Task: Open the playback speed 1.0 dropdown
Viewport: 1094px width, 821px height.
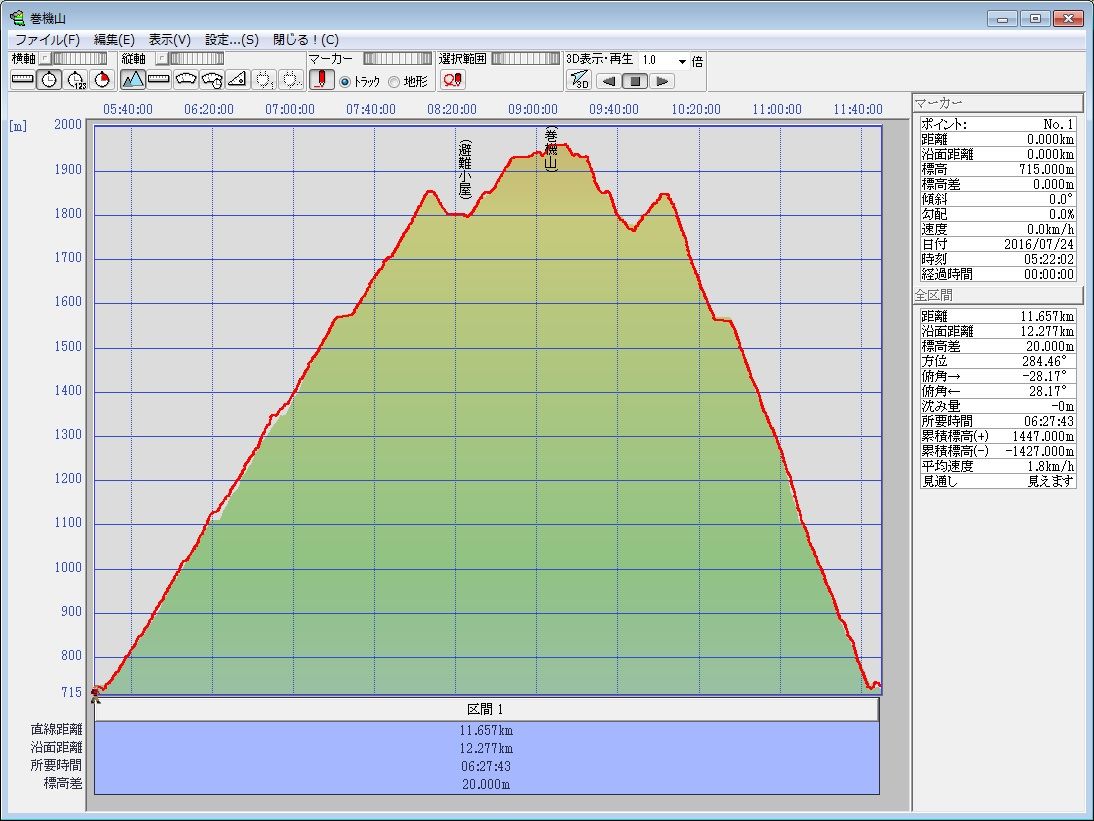Action: pyautogui.click(x=682, y=61)
